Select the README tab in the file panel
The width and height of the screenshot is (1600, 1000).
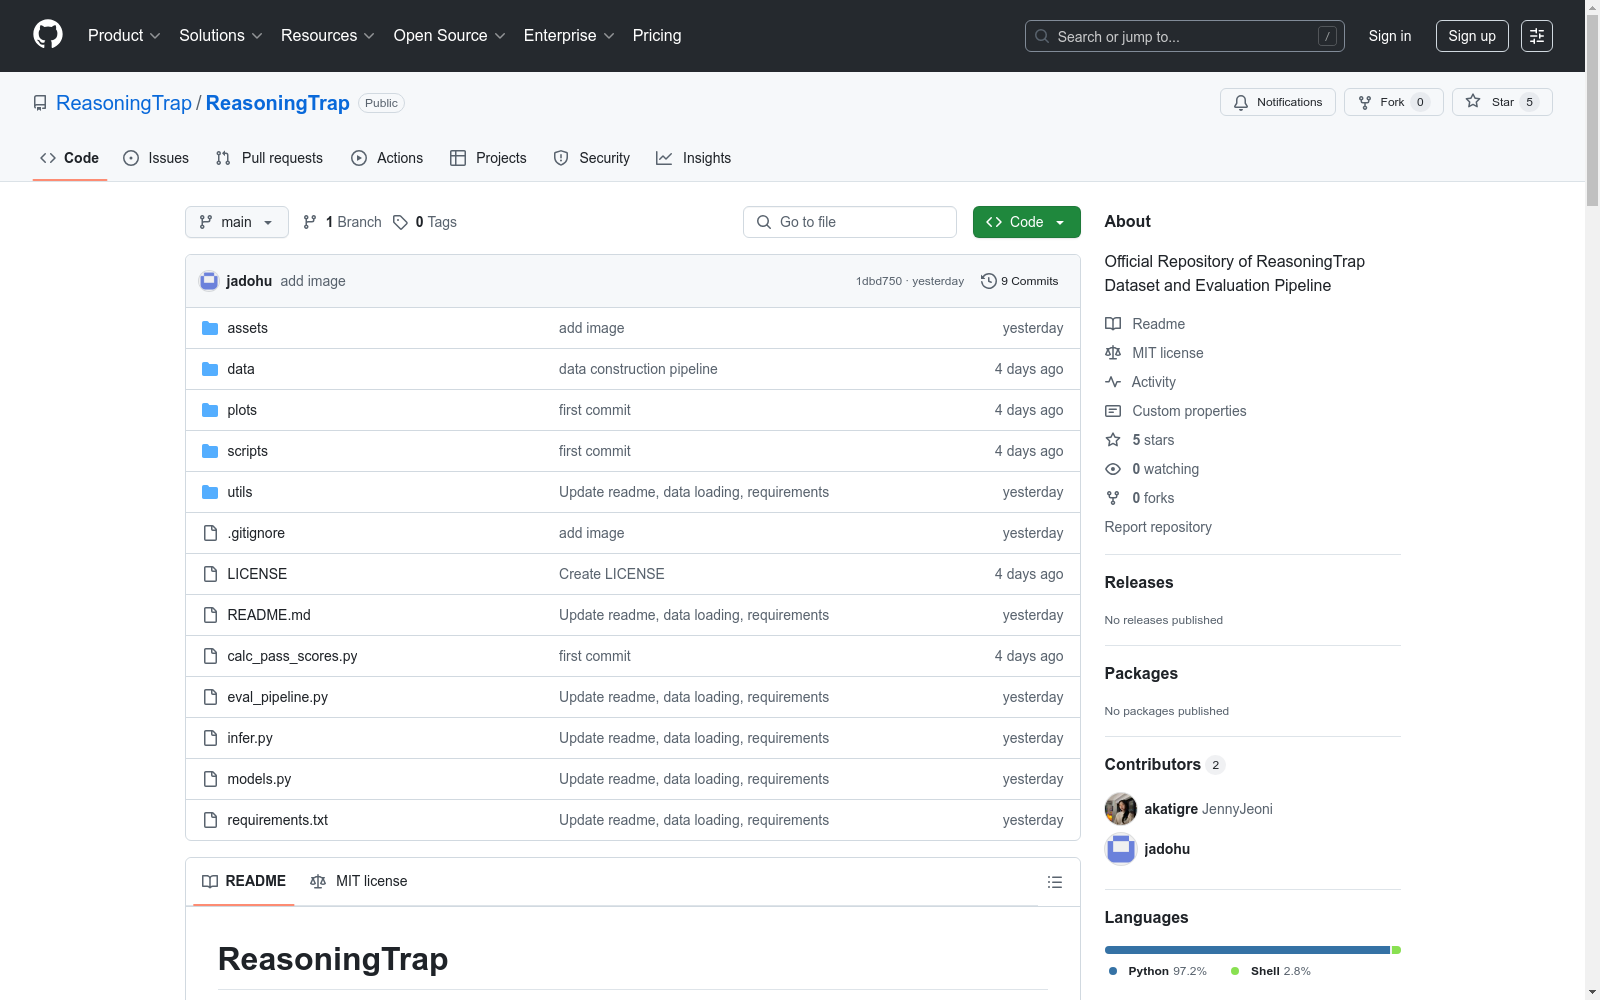(x=244, y=881)
